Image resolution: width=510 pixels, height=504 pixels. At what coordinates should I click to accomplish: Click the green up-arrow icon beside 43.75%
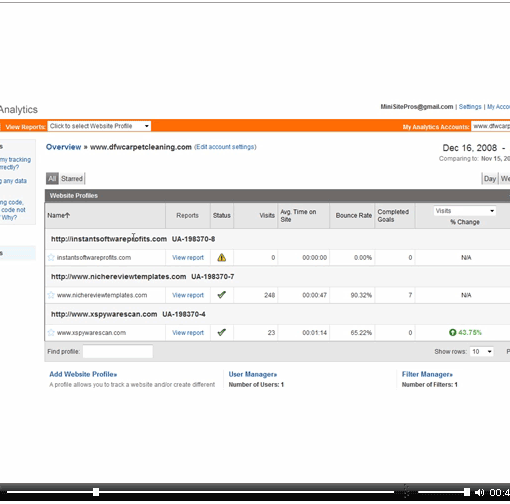tap(452, 332)
